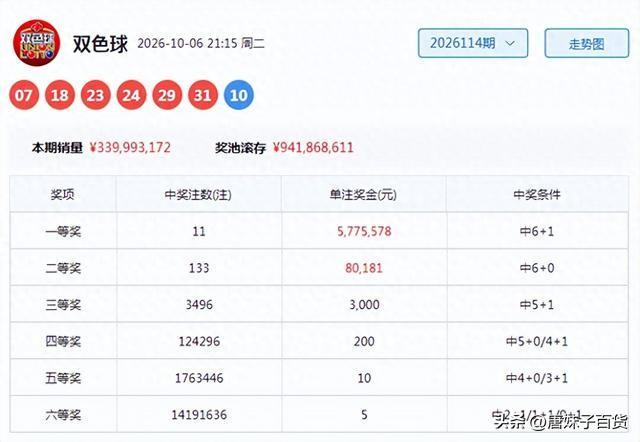Click red ball number 29

pyautogui.click(x=167, y=95)
